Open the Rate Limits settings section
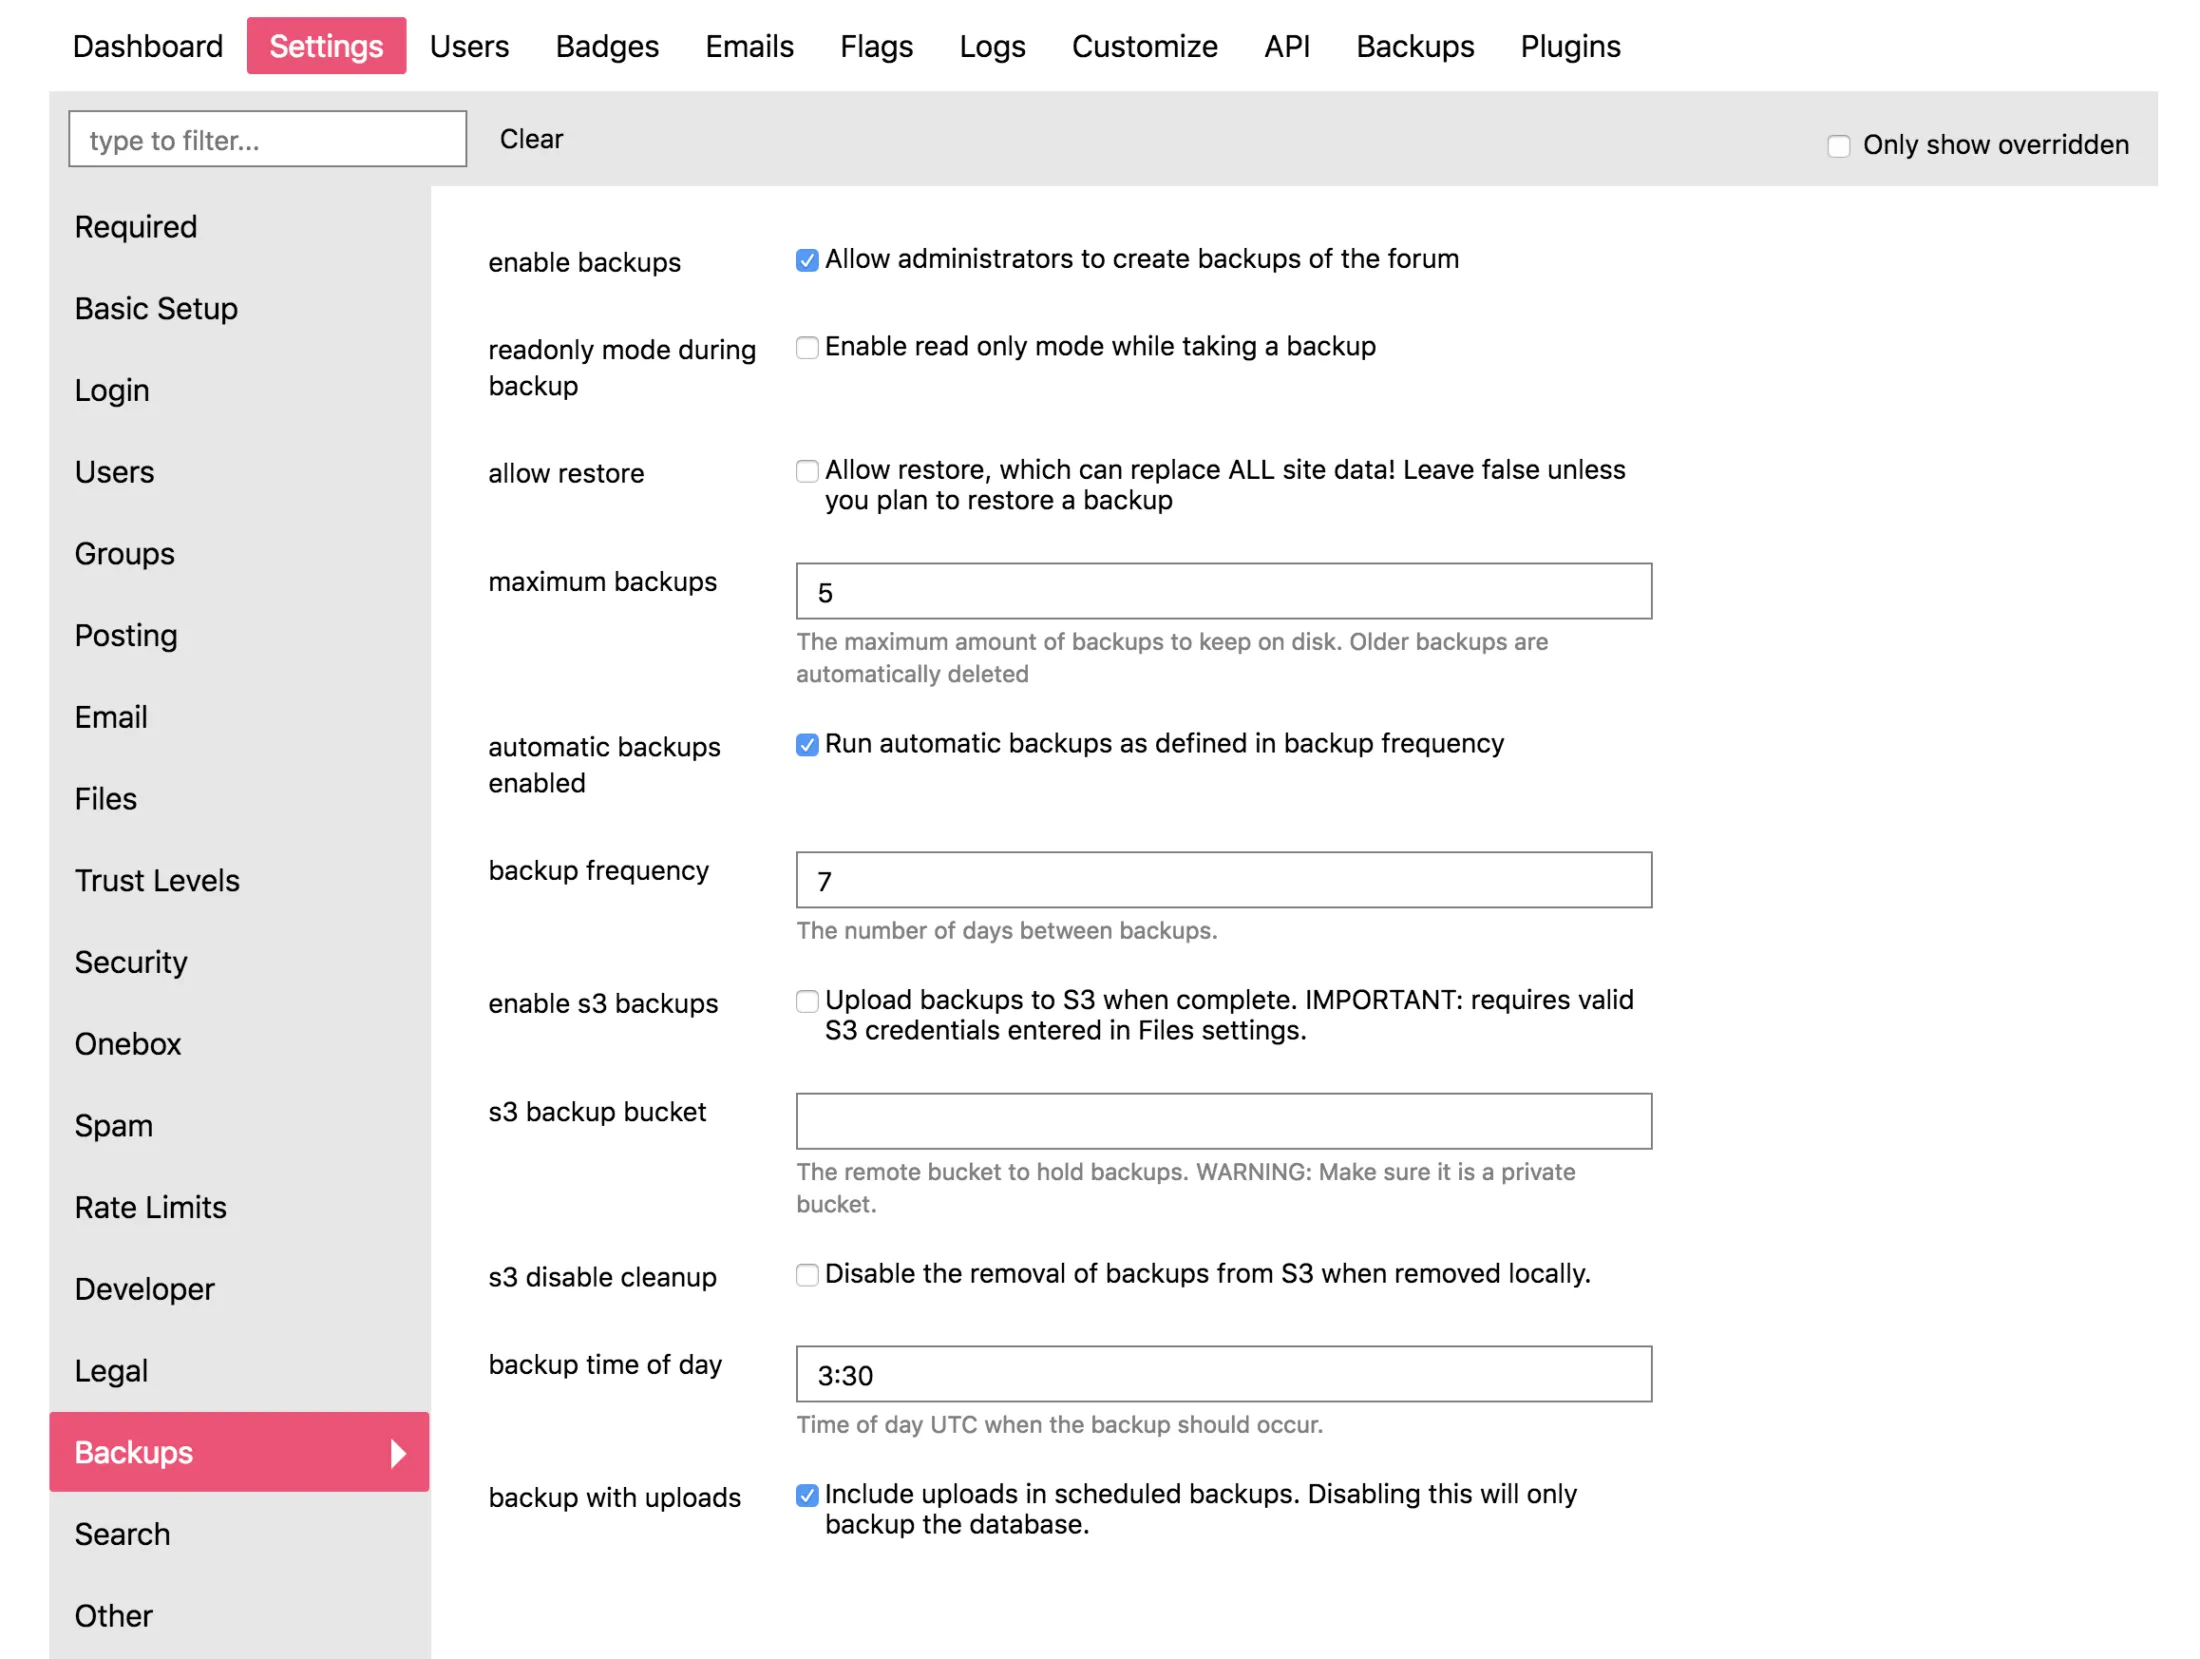 tap(150, 1207)
